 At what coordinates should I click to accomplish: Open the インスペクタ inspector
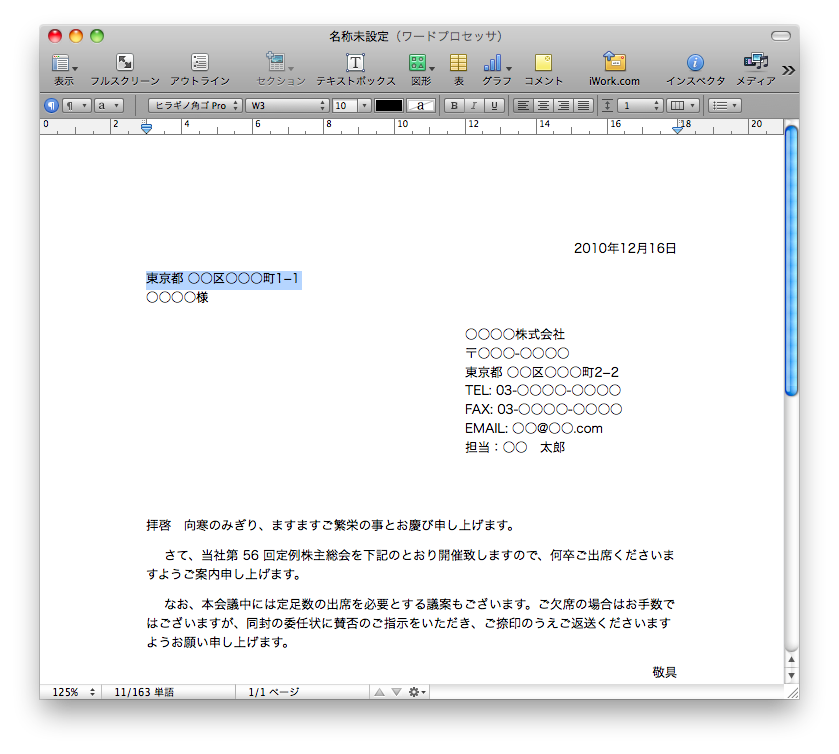point(695,63)
